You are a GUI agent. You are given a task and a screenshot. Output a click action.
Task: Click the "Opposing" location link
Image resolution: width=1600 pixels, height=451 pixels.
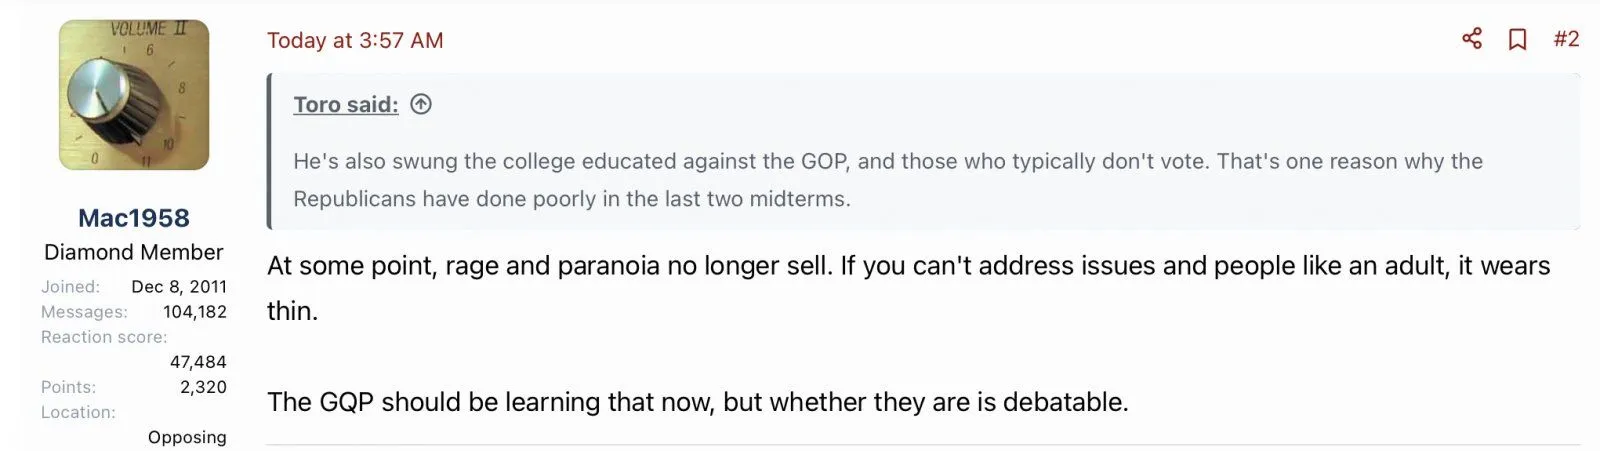pos(187,437)
